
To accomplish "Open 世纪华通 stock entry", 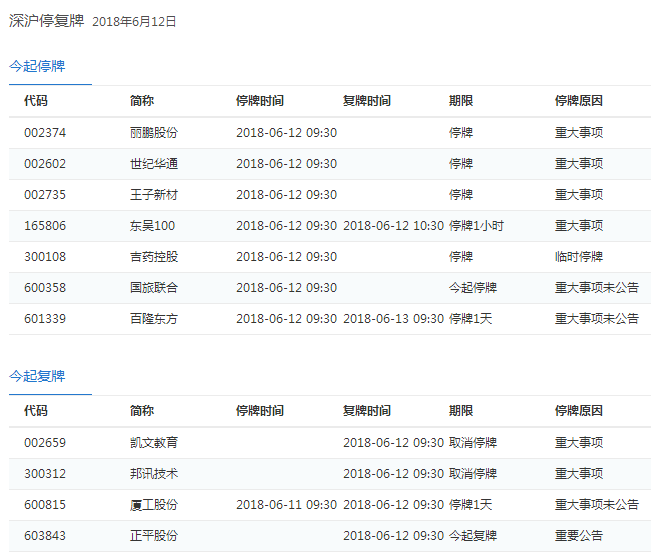I will click(154, 164).
